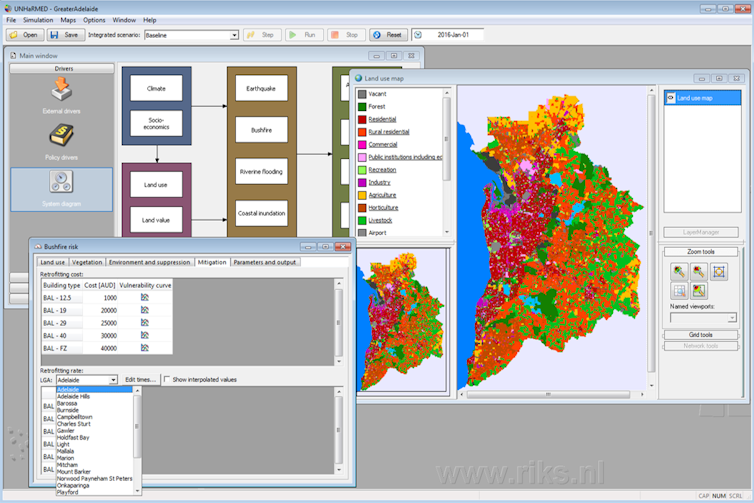The width and height of the screenshot is (754, 503).
Task: Open the Bushfire model block
Action: click(x=261, y=130)
